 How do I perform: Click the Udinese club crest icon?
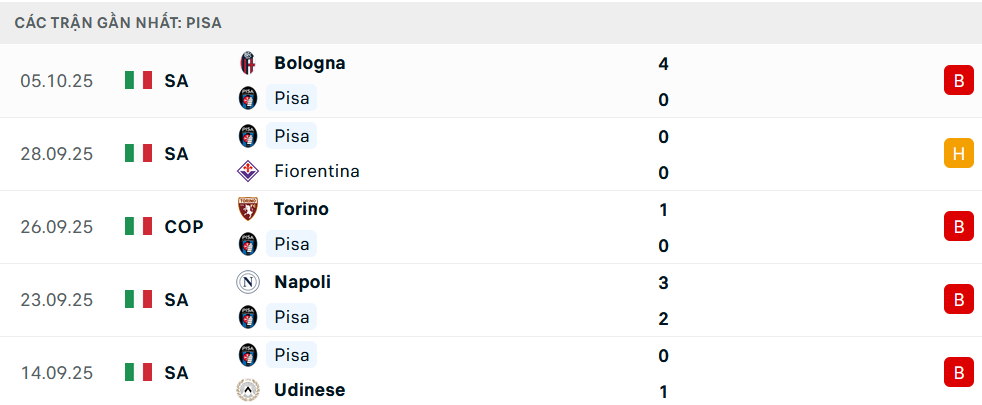coord(248,390)
